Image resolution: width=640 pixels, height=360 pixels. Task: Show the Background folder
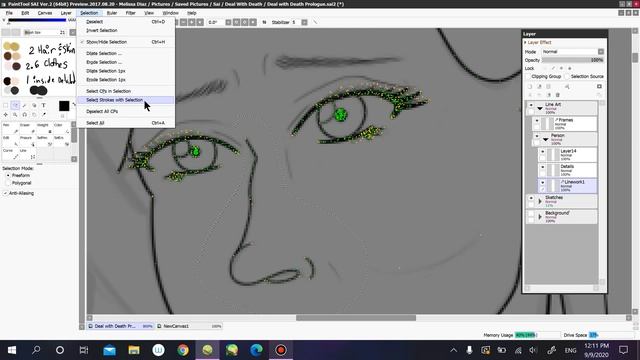pyautogui.click(x=531, y=213)
